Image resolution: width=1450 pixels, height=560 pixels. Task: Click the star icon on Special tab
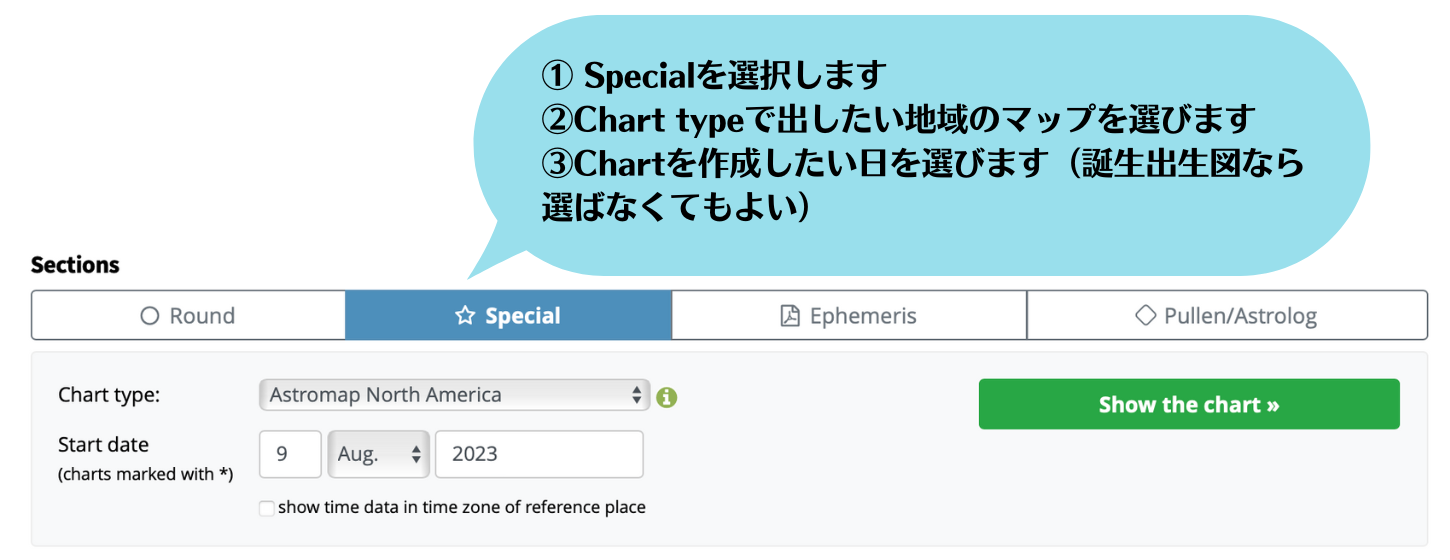coord(465,316)
